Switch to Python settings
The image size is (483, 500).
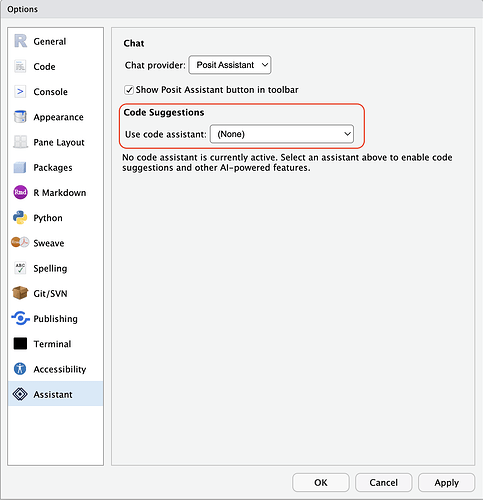pyautogui.click(x=56, y=218)
